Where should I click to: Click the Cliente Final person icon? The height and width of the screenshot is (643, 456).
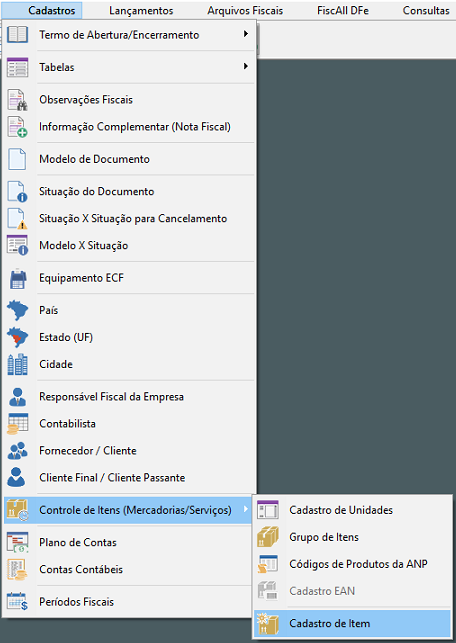tap(17, 477)
